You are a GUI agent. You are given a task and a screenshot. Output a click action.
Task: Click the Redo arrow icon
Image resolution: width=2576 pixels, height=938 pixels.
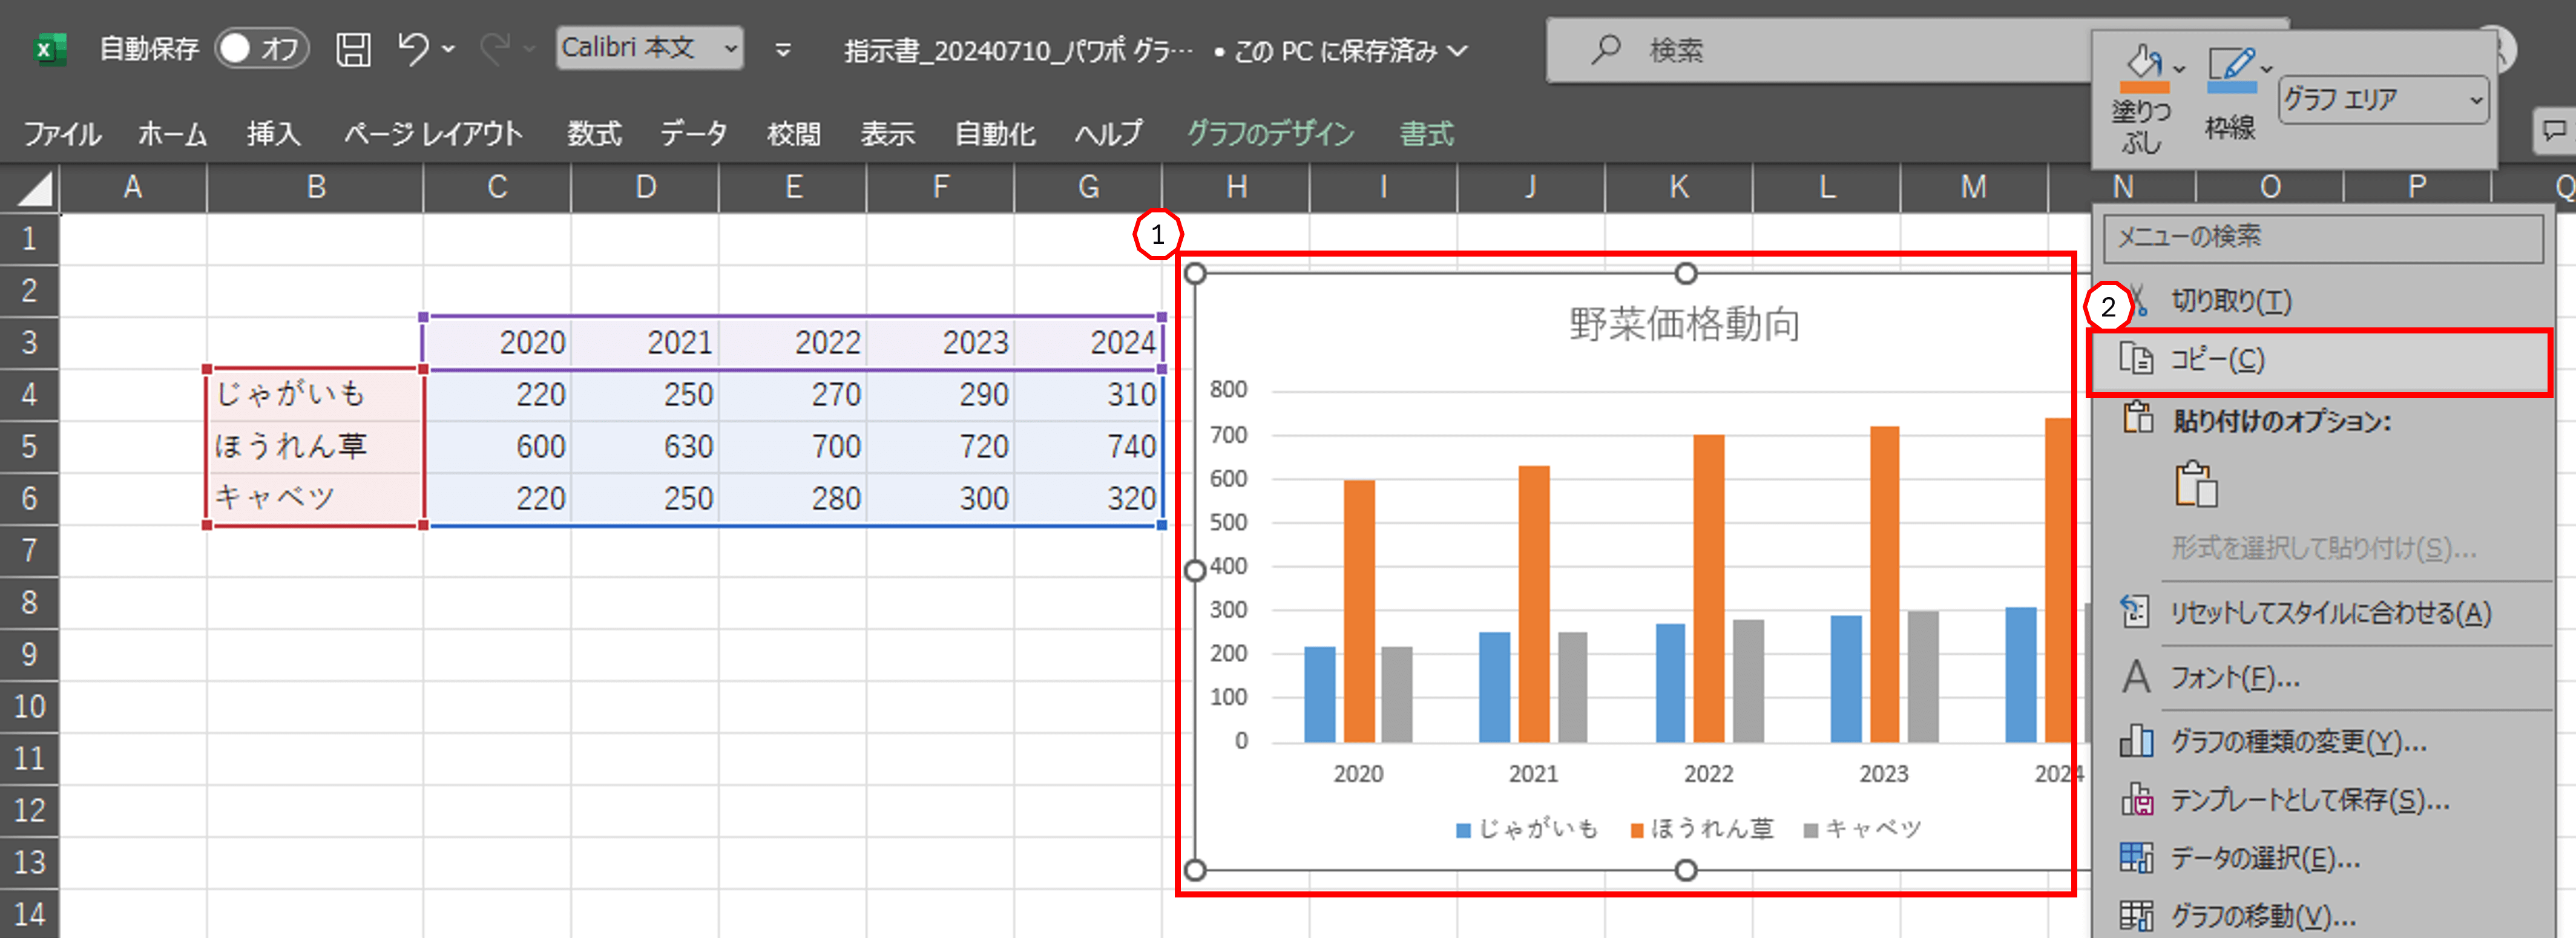tap(495, 48)
